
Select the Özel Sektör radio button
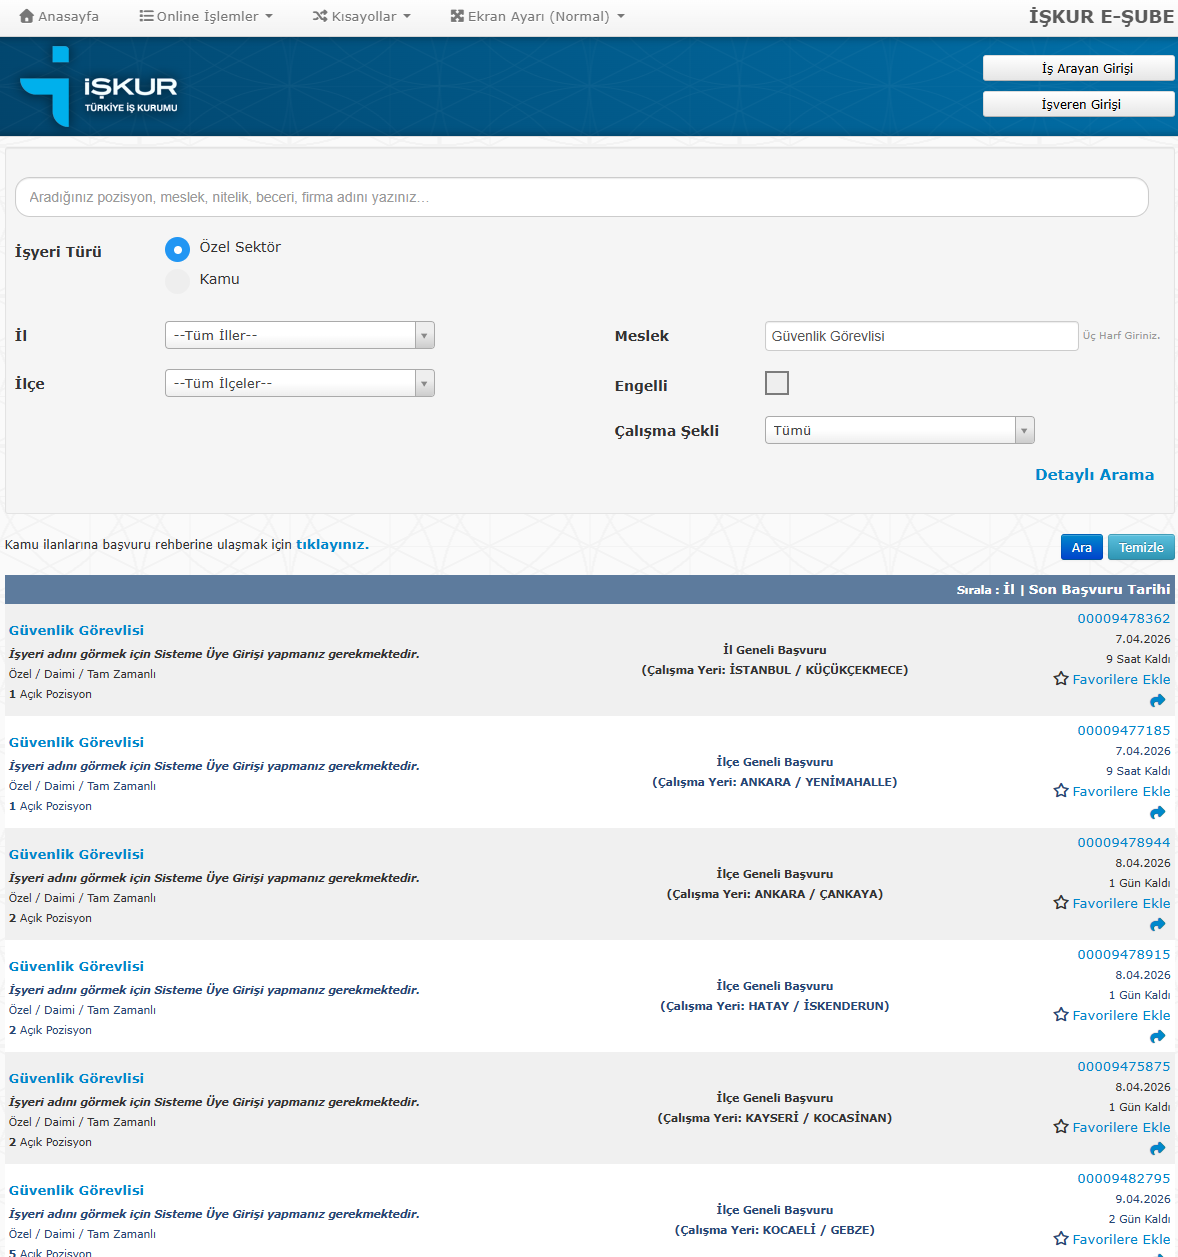[x=177, y=249]
